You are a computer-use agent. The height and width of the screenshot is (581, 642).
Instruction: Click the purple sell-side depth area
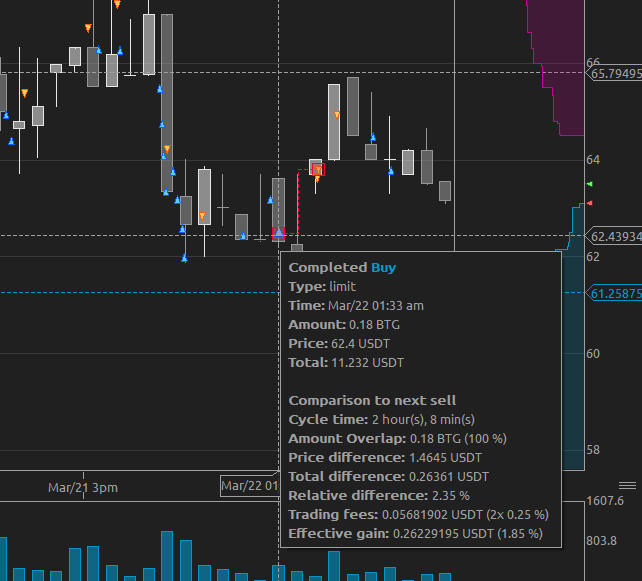(560, 60)
